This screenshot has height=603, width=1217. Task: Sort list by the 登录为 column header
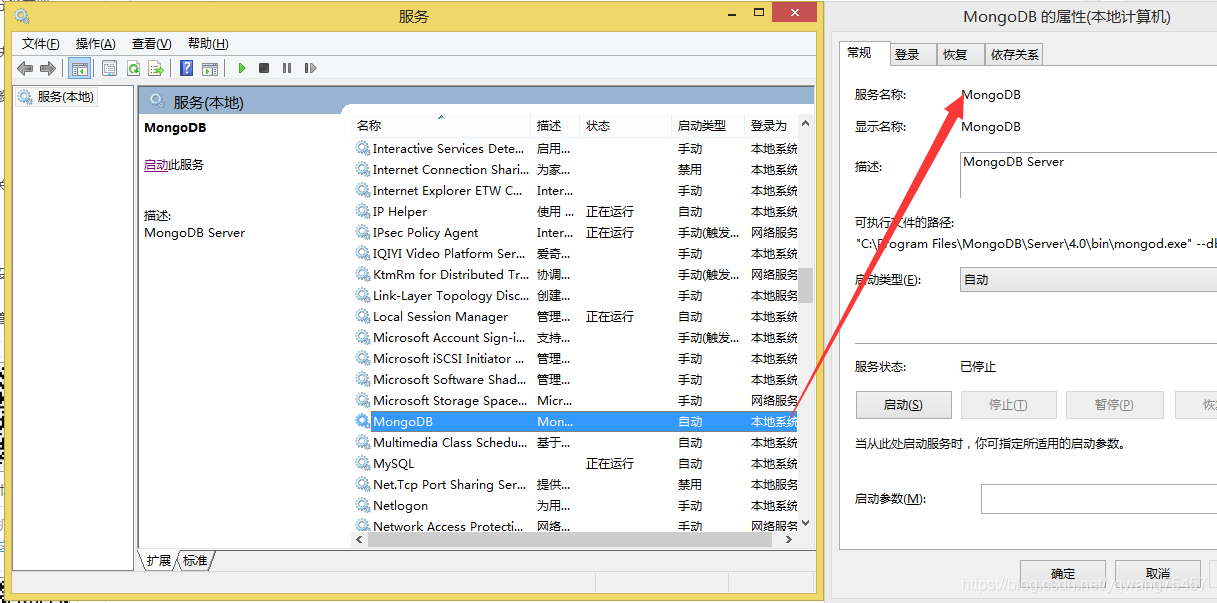(x=773, y=125)
